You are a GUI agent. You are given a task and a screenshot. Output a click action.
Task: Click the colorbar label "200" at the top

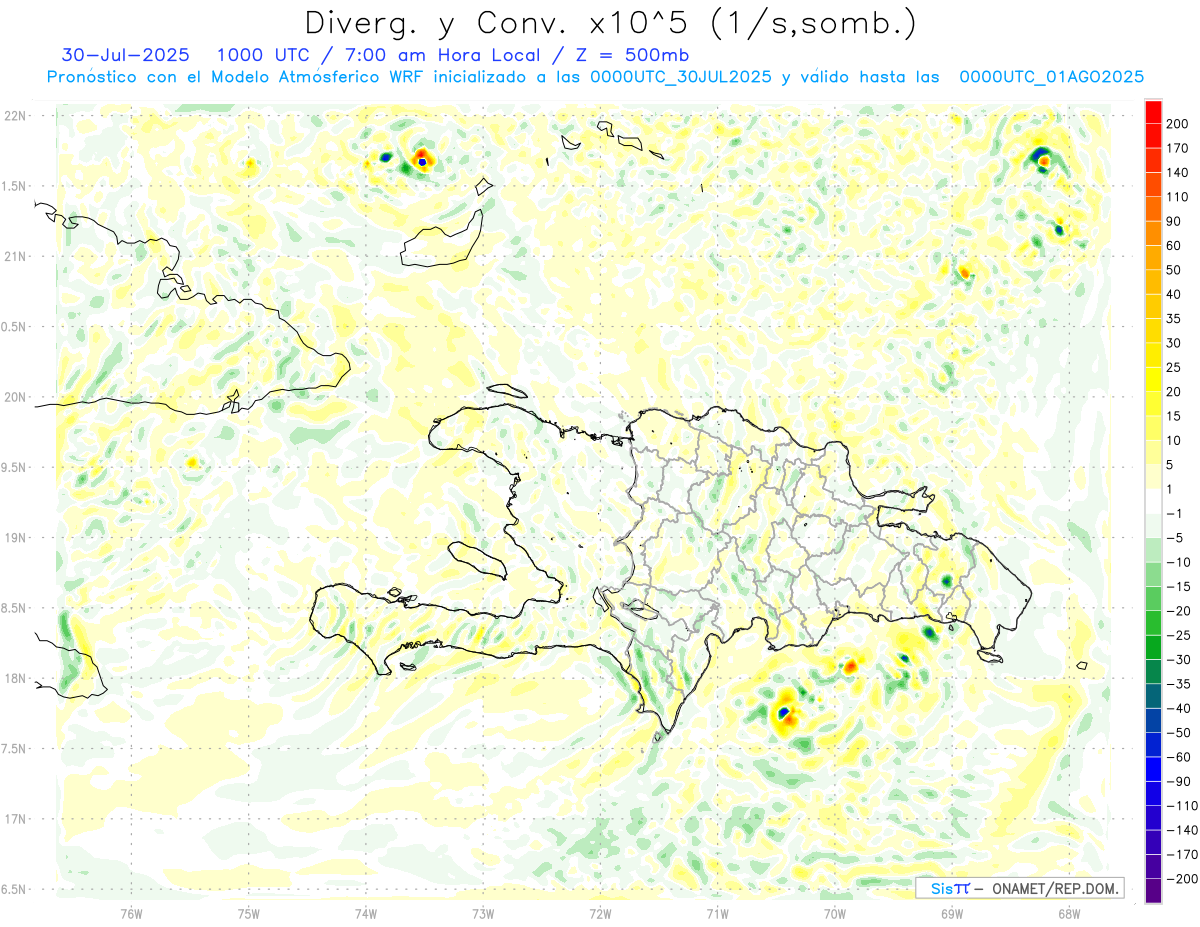1177,123
